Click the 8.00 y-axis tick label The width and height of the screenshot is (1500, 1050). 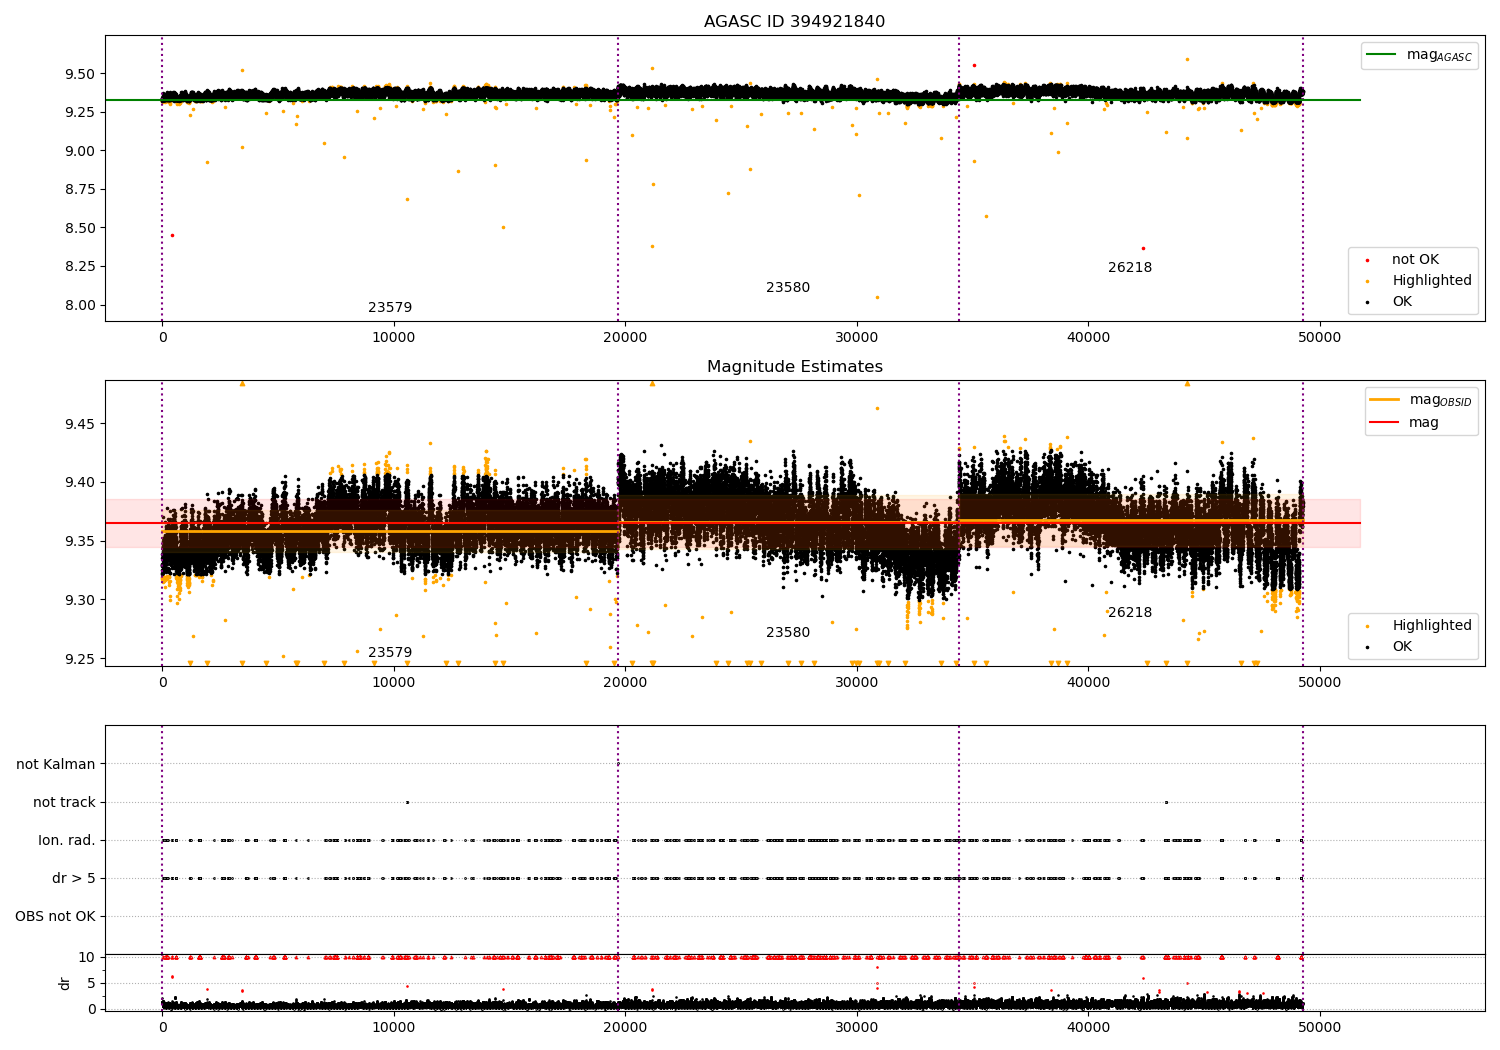point(79,306)
